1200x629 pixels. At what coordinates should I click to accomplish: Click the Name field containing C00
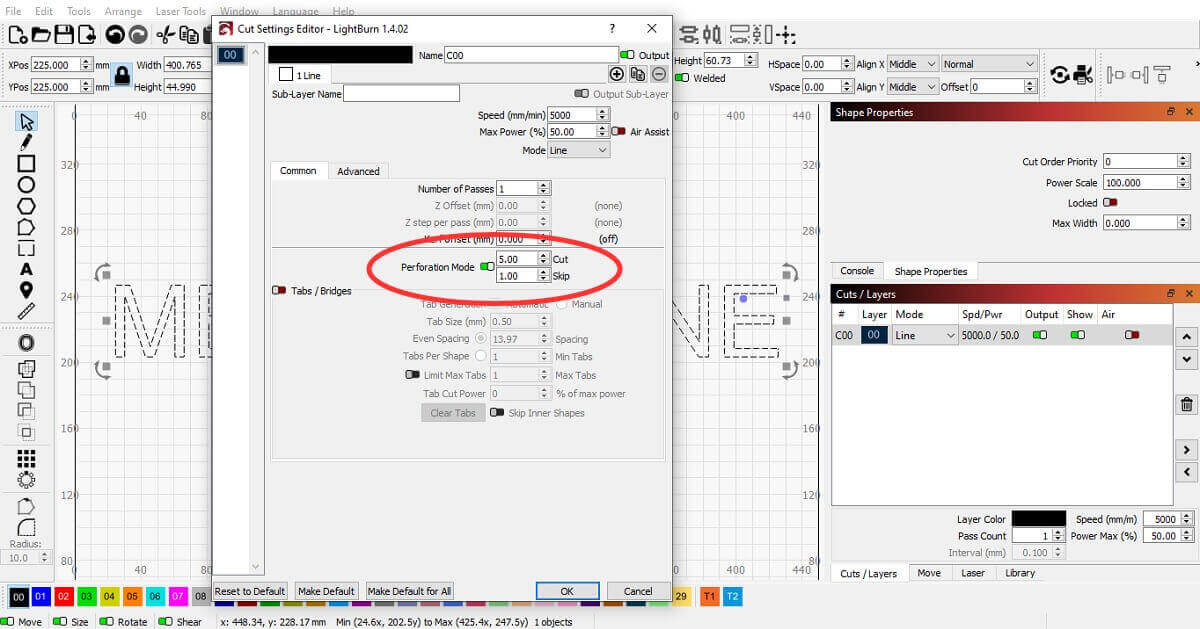coord(531,55)
